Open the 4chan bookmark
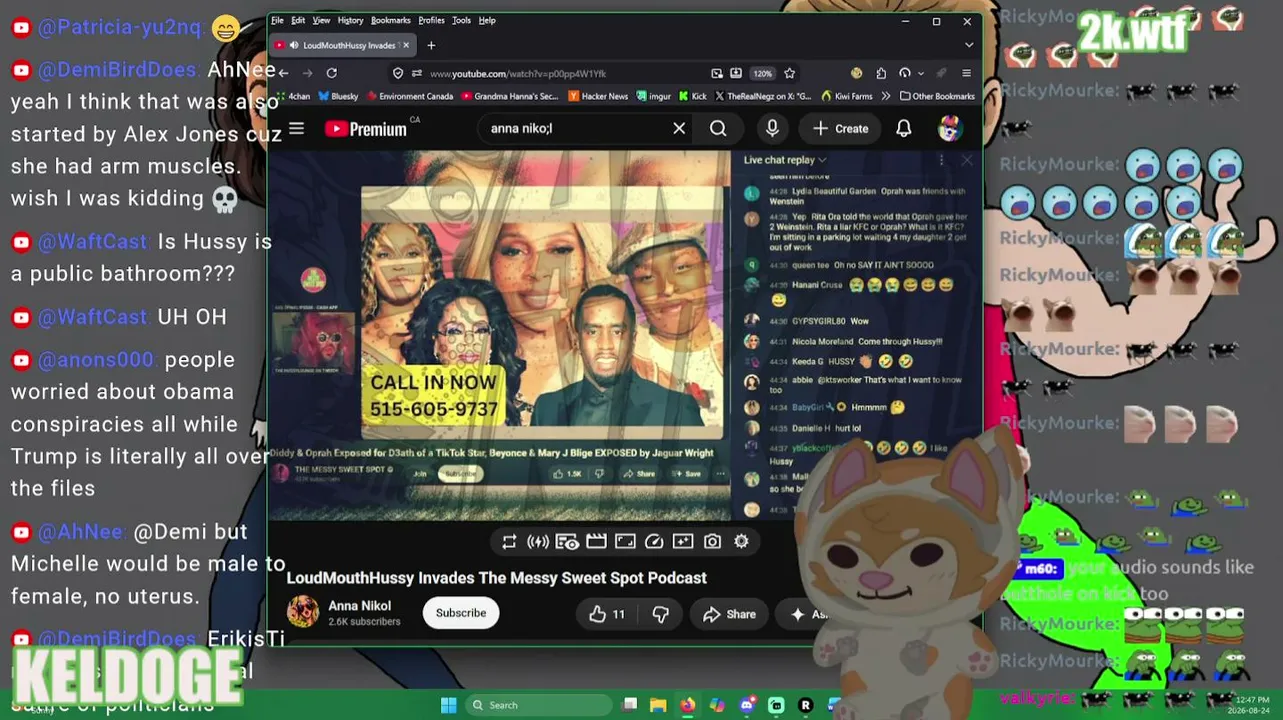 pos(293,97)
